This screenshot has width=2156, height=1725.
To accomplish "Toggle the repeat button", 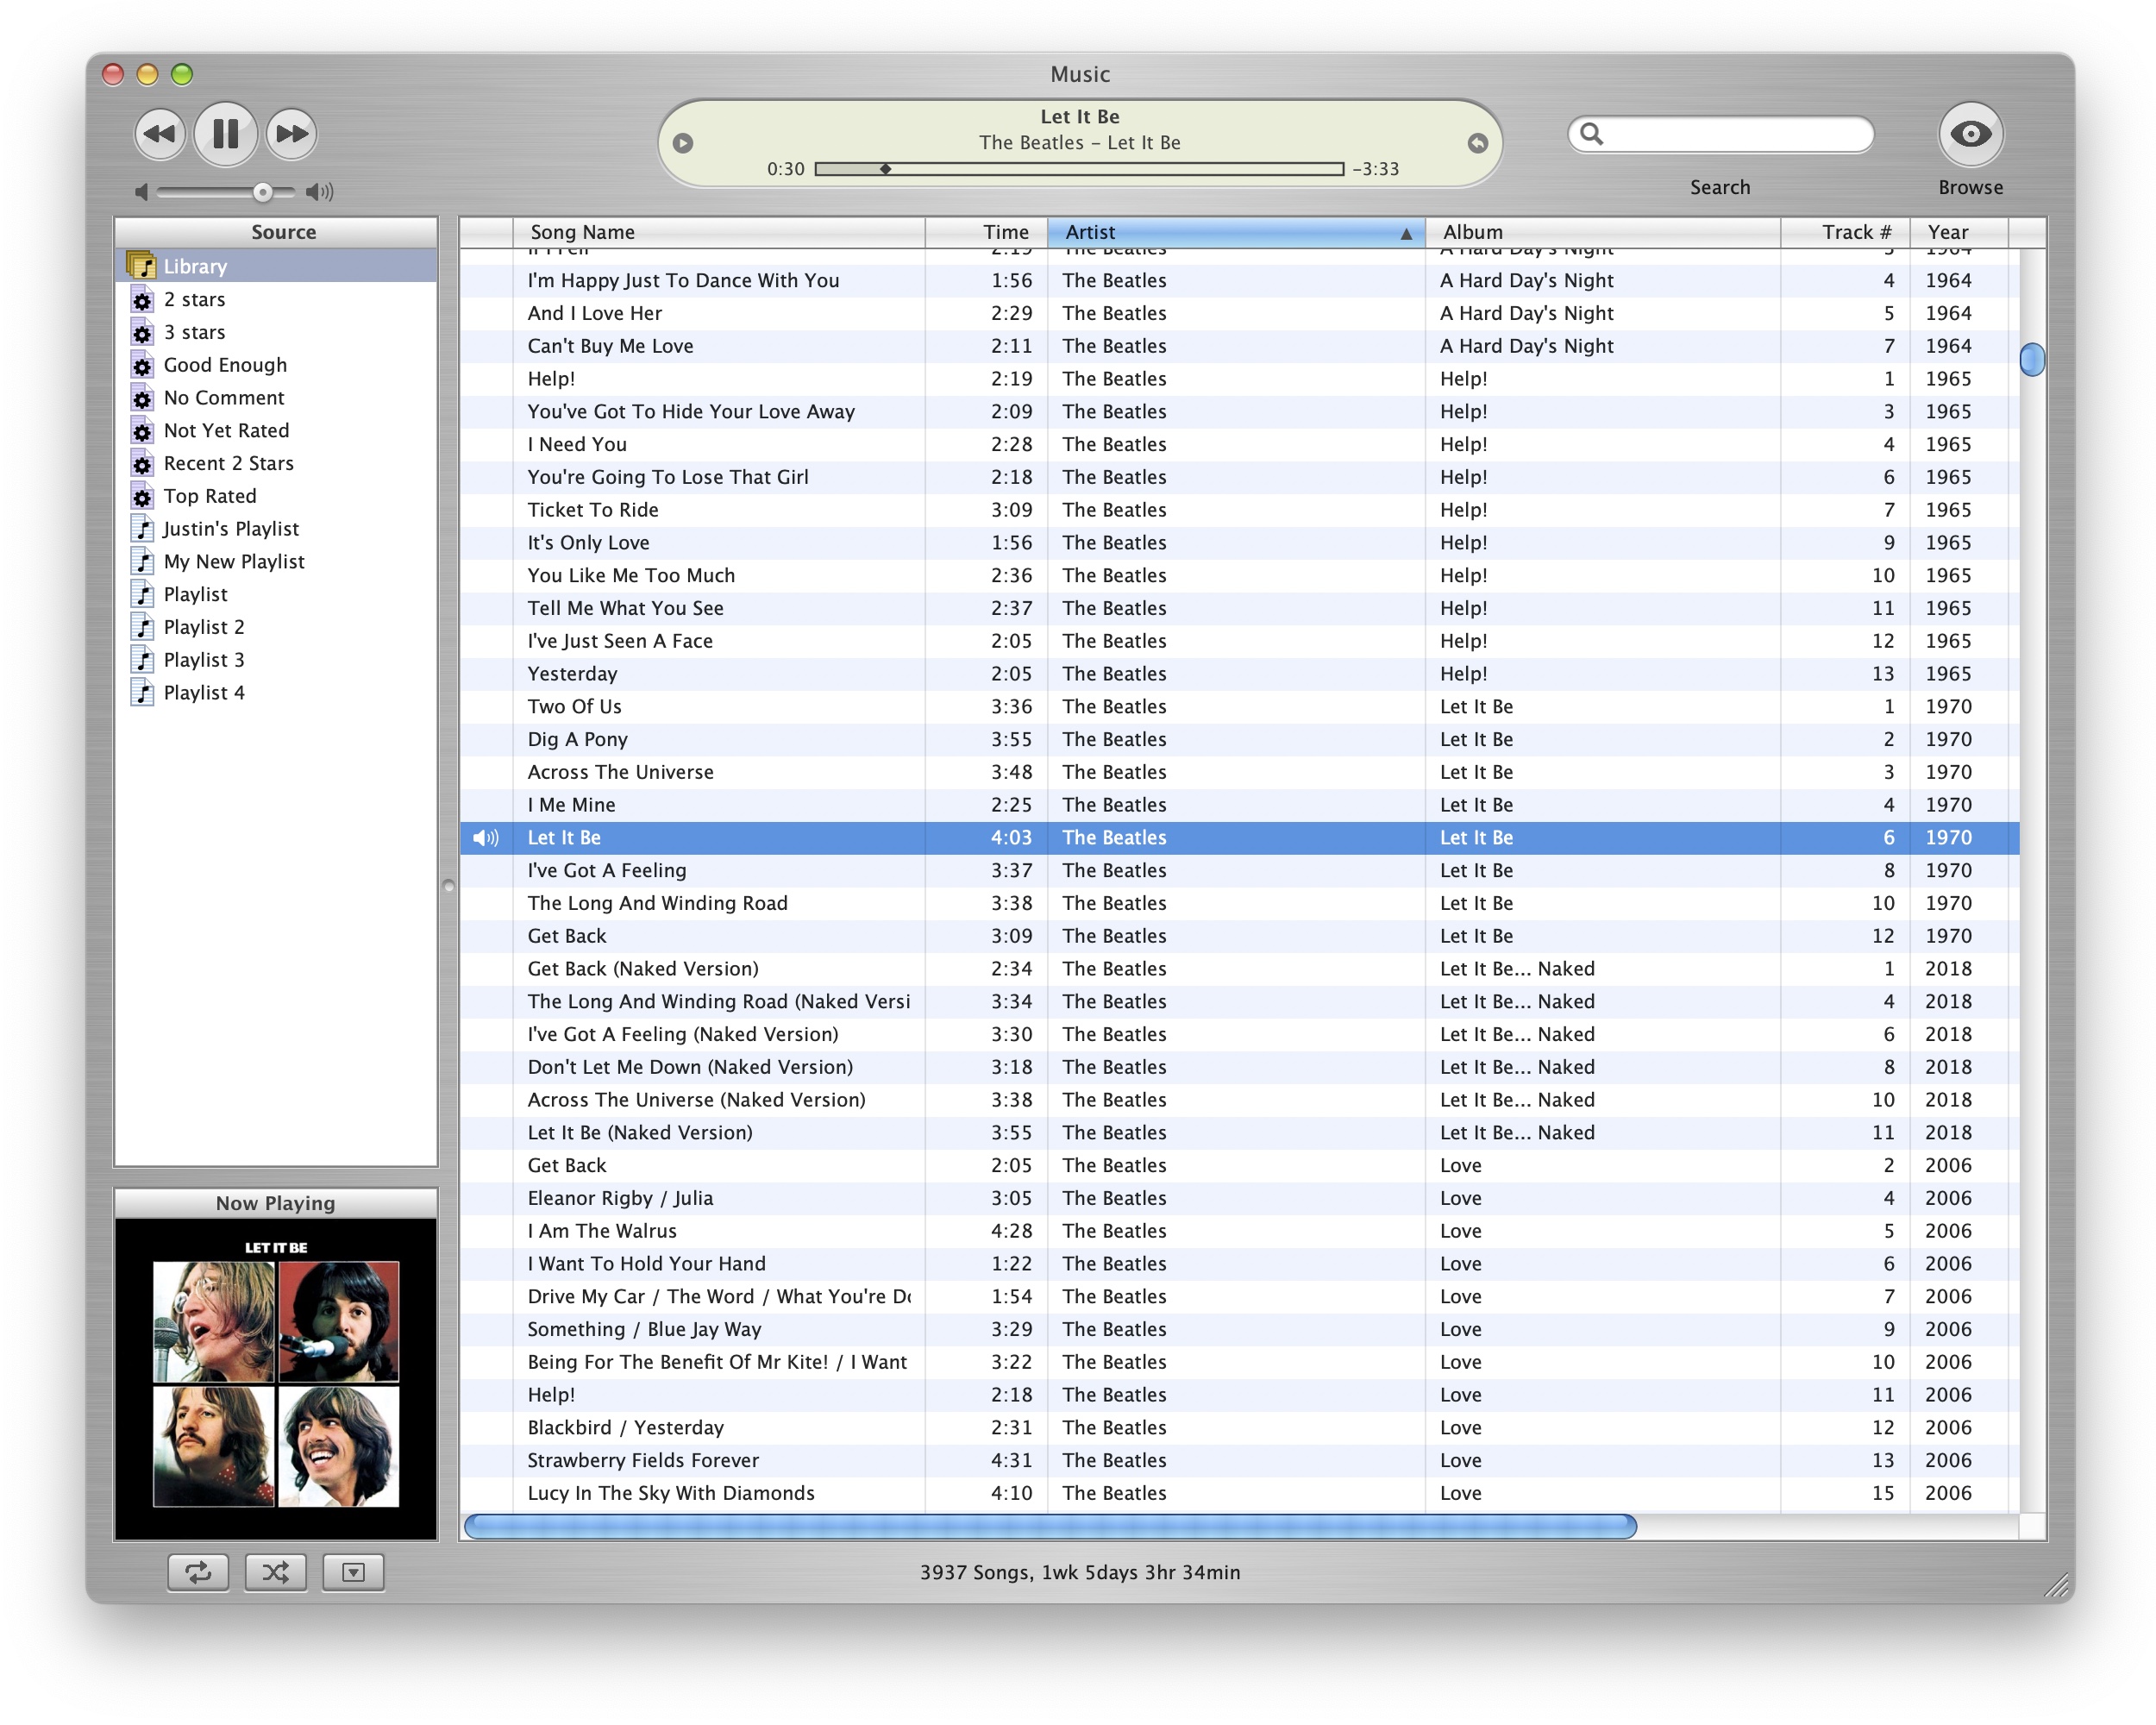I will pos(198,1571).
